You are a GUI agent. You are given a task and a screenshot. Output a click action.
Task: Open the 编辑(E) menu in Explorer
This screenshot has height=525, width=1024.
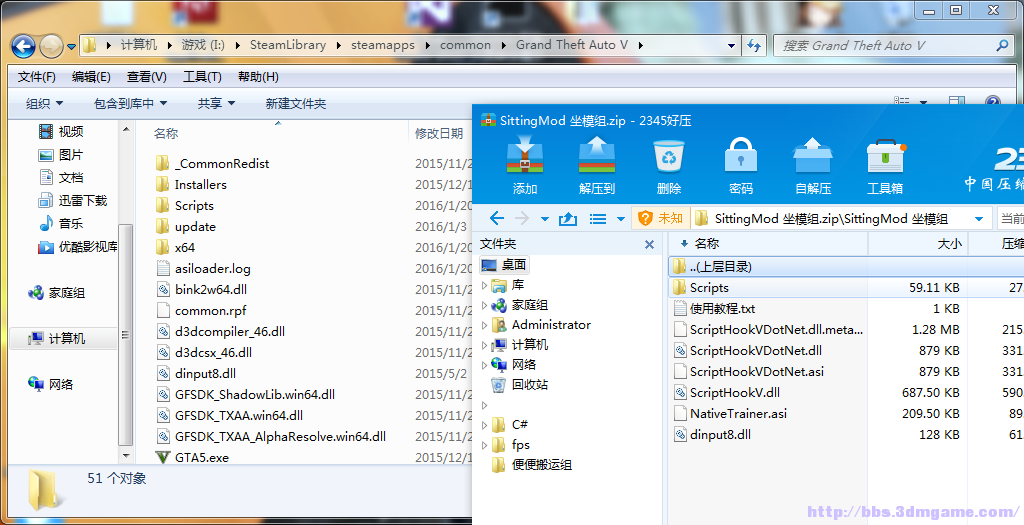pos(91,77)
